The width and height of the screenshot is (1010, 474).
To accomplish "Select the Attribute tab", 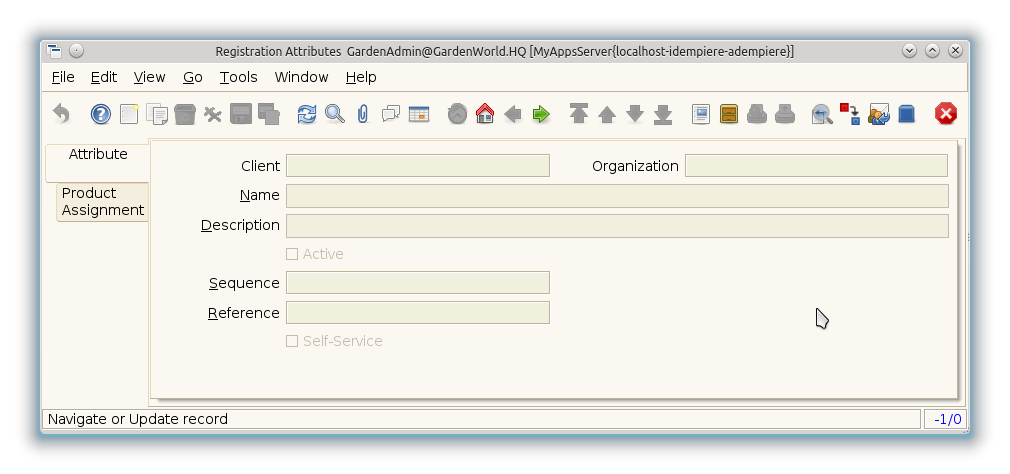I will tap(98, 155).
